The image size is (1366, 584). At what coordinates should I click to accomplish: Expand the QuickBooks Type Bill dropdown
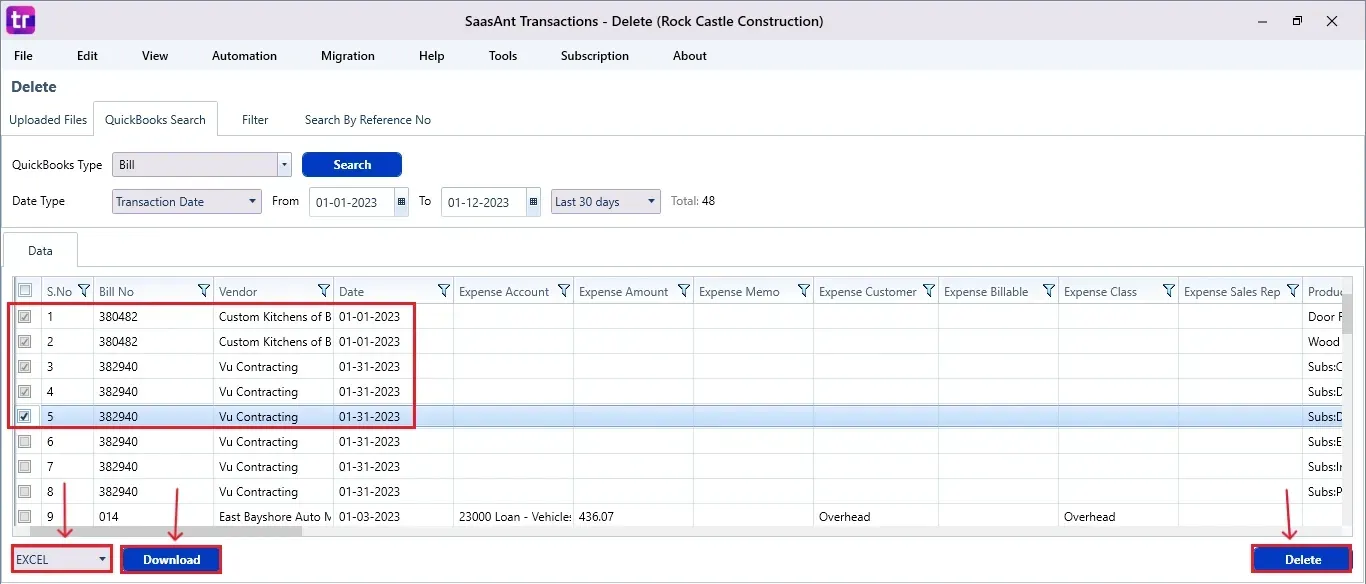[284, 165]
